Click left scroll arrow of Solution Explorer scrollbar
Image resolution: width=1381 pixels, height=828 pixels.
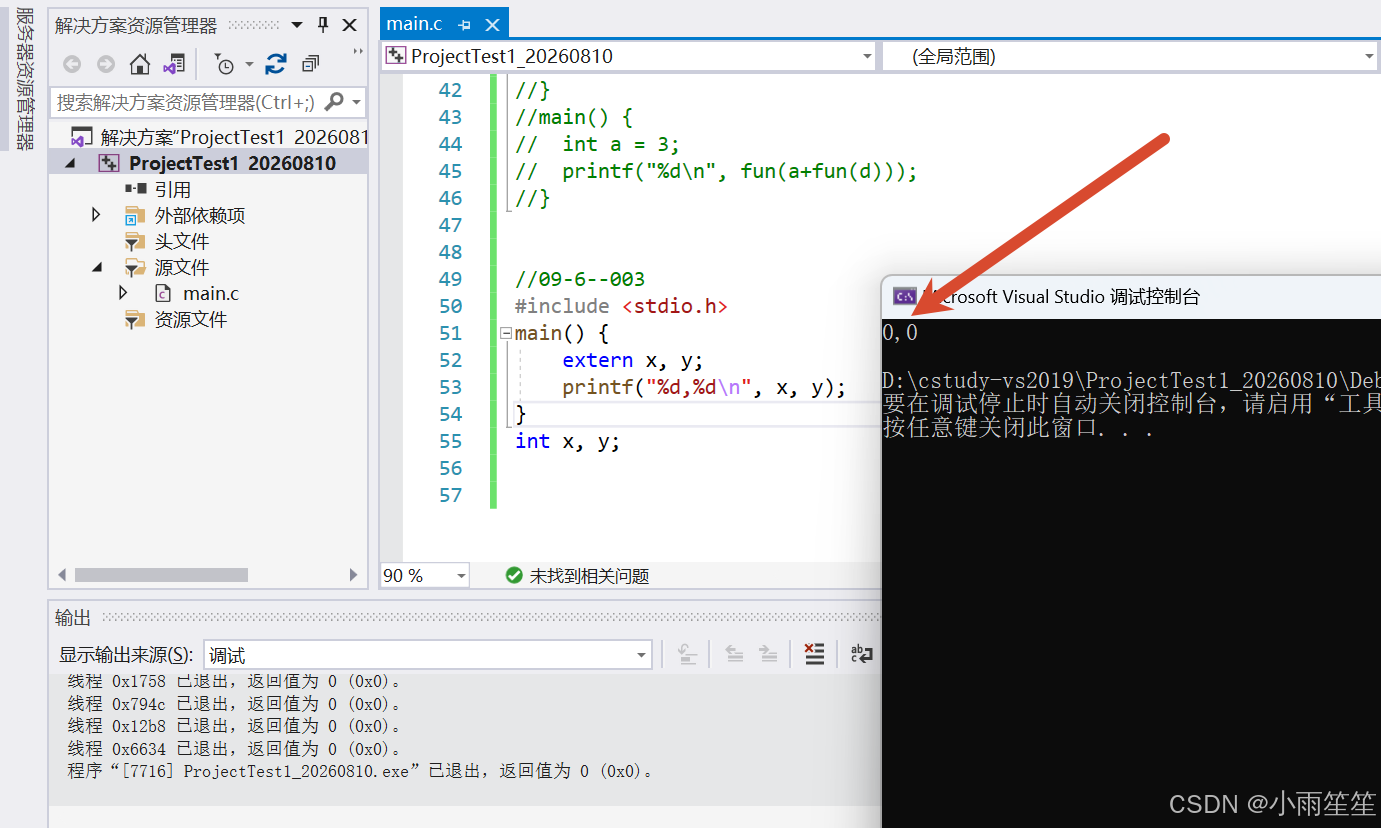pos(61,575)
